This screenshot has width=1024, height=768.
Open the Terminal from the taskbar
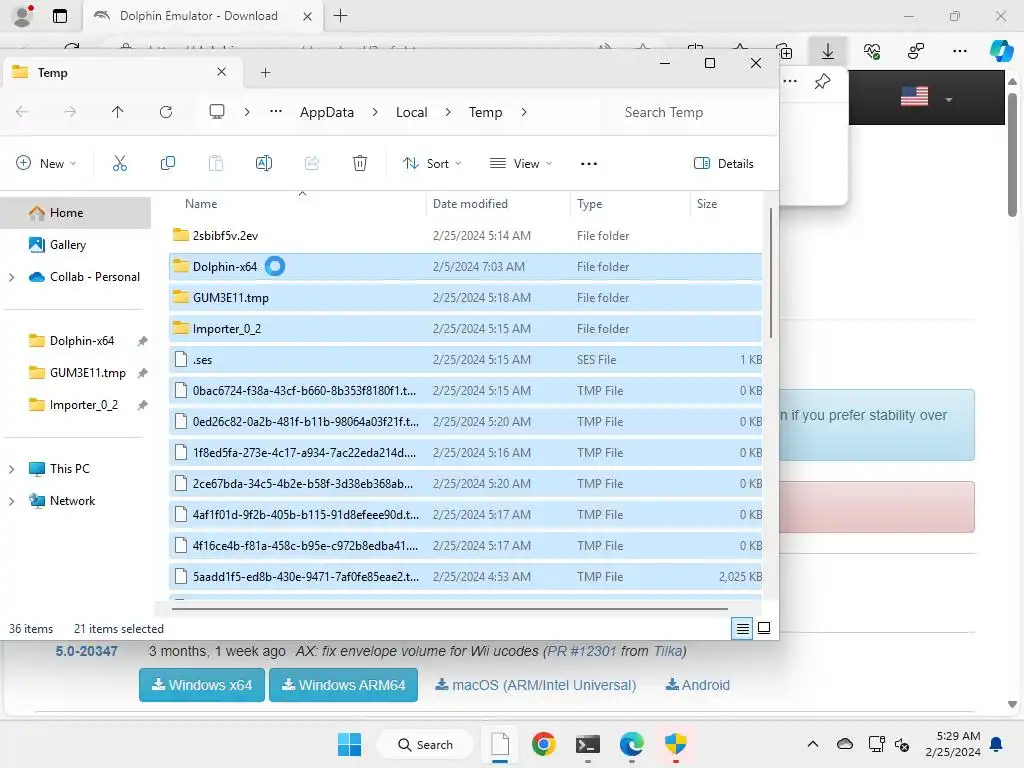tap(588, 744)
